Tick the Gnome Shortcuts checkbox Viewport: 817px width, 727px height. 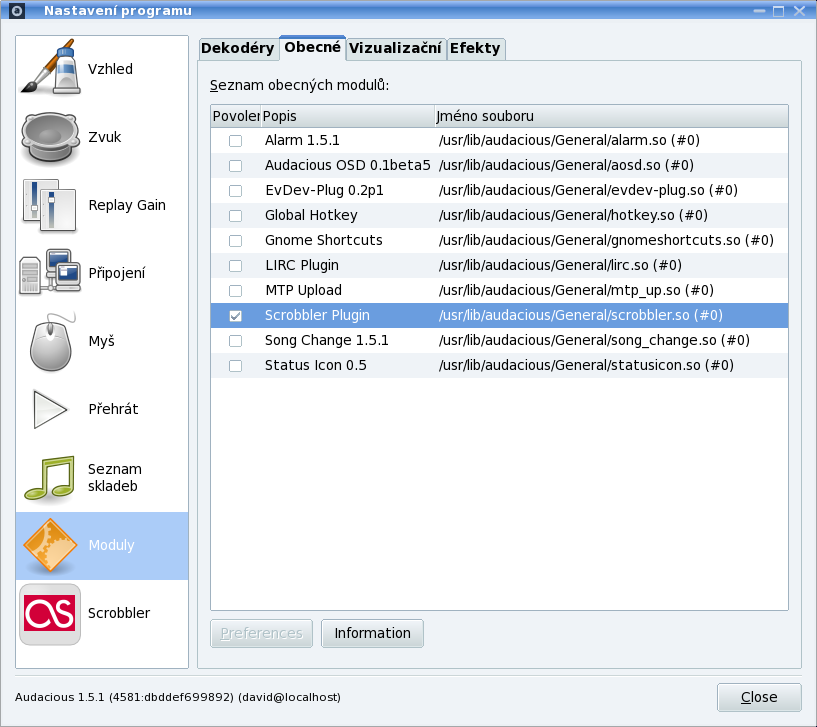(x=236, y=241)
